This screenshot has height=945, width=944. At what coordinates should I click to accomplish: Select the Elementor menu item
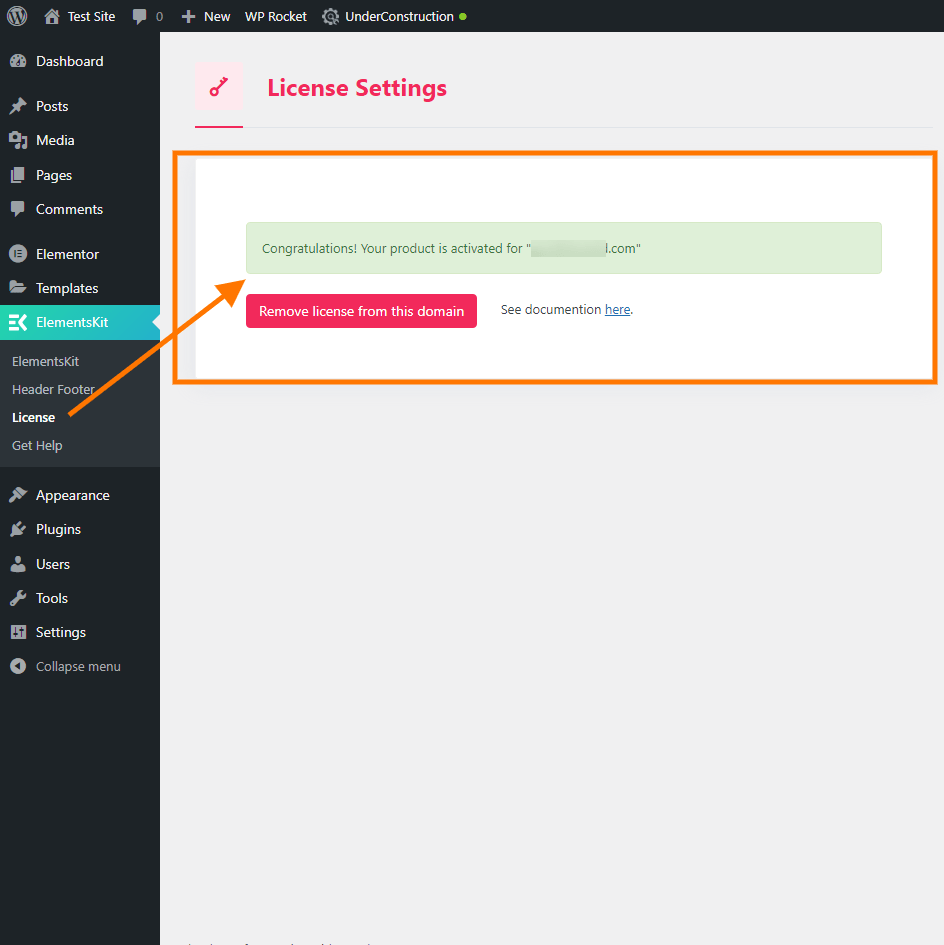(68, 254)
